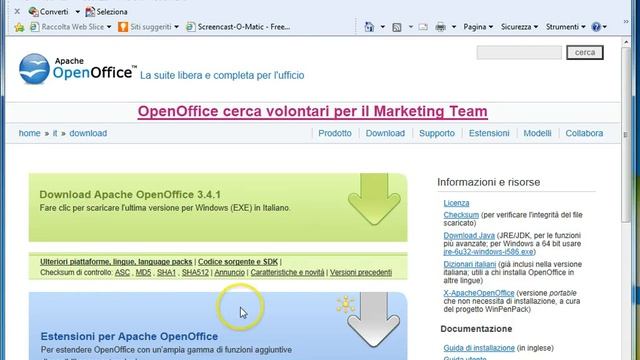Expand the feeds dropdown arrow
640x360 pixels.
[411, 27]
